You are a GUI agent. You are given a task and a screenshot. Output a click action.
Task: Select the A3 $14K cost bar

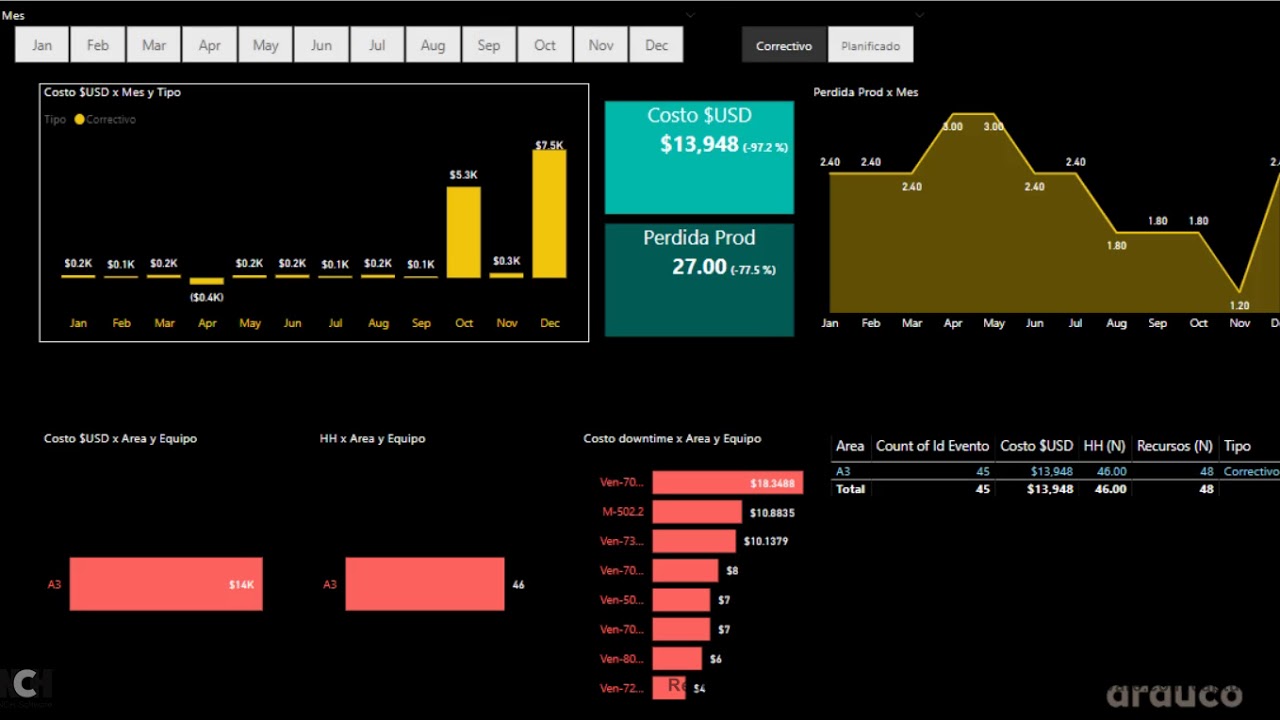click(x=166, y=584)
